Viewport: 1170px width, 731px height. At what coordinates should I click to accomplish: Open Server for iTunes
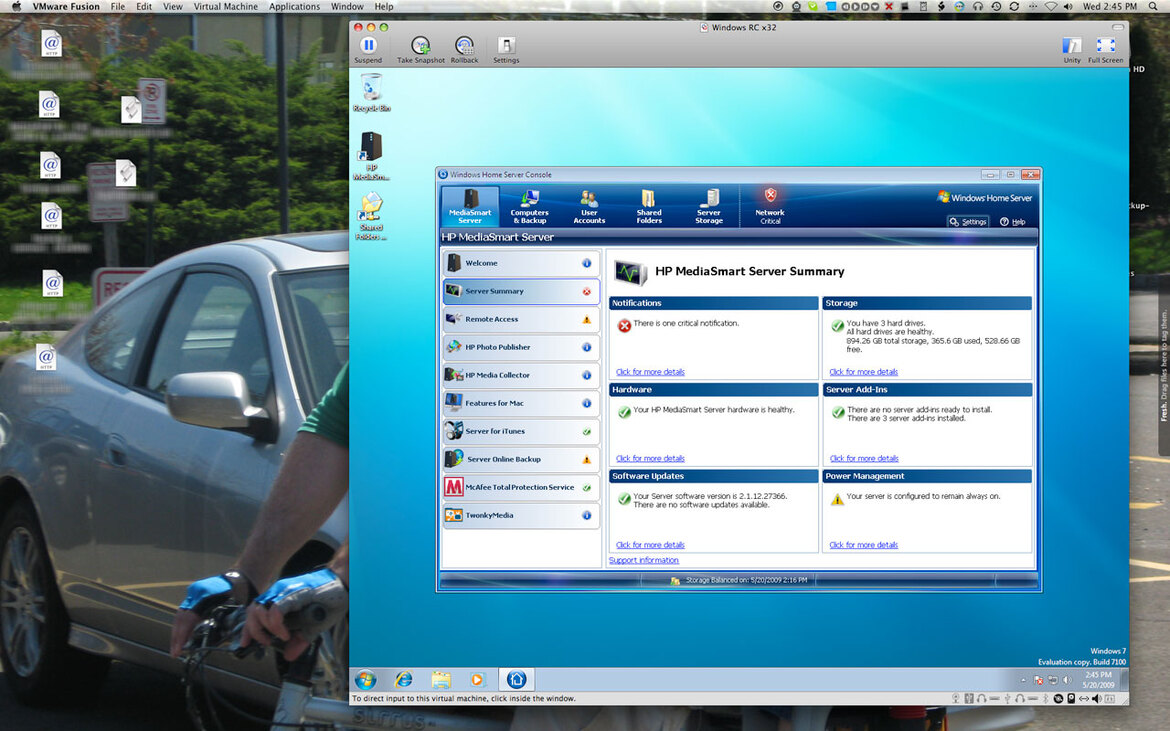[x=521, y=431]
